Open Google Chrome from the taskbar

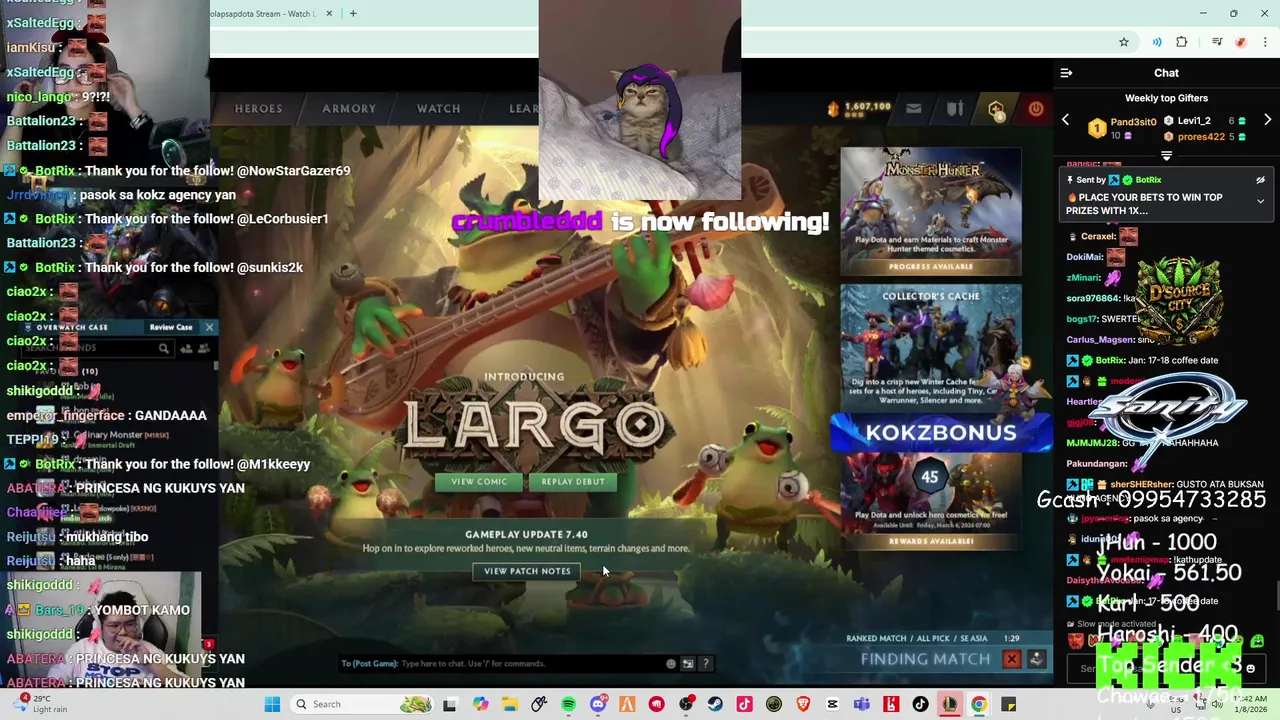tap(978, 704)
